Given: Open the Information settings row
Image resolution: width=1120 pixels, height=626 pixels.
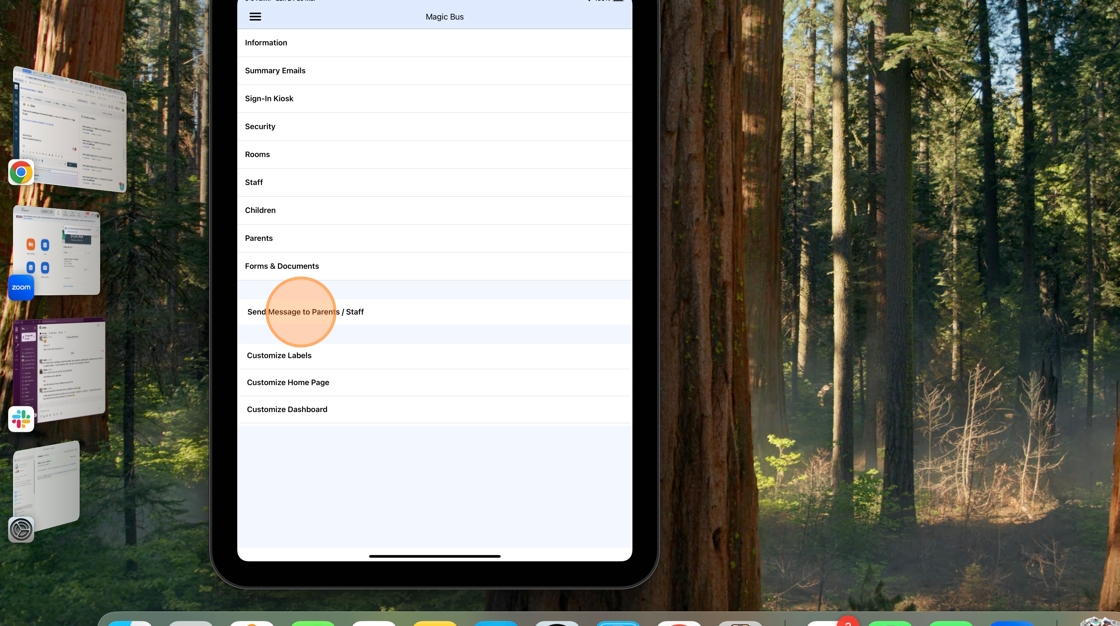Looking at the screenshot, I should pos(434,43).
